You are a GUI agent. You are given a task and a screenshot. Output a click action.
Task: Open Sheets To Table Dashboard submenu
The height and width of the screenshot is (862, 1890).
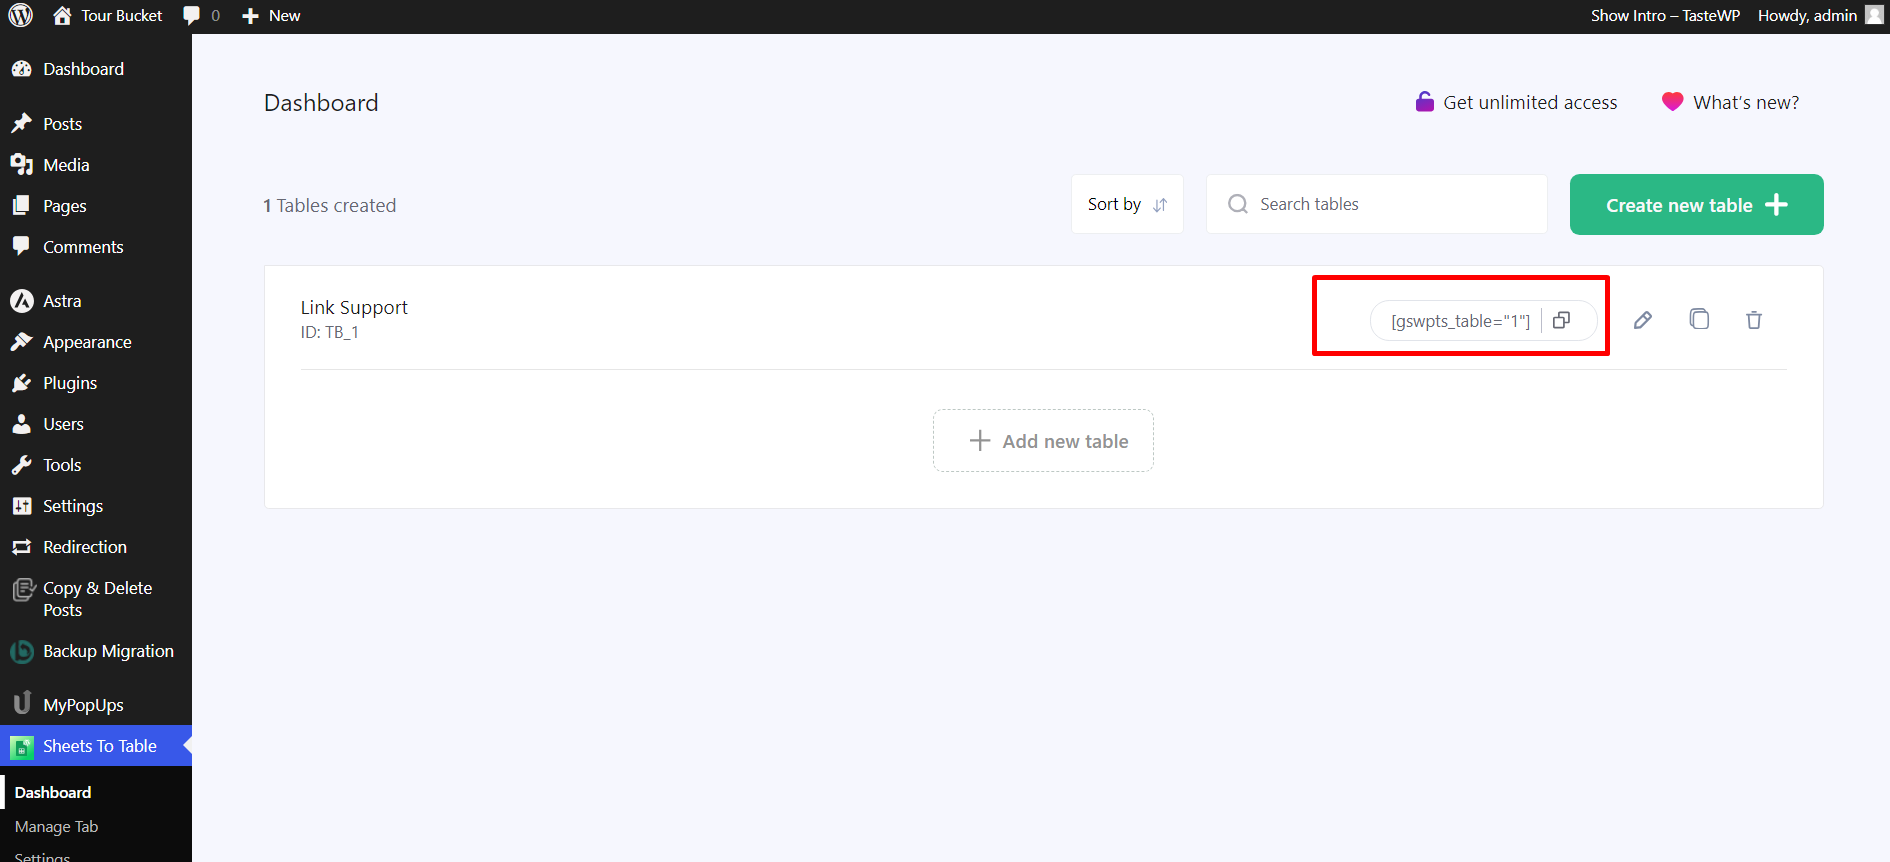[53, 792]
